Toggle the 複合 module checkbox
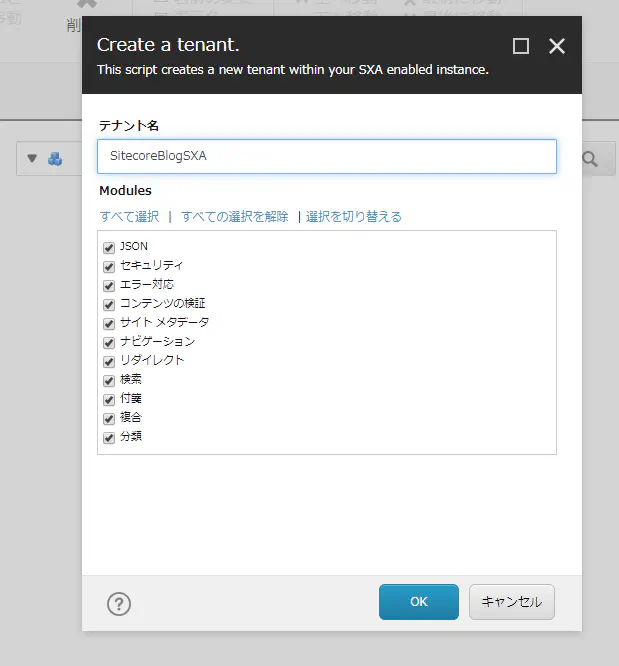The width and height of the screenshot is (619, 666). [109, 419]
